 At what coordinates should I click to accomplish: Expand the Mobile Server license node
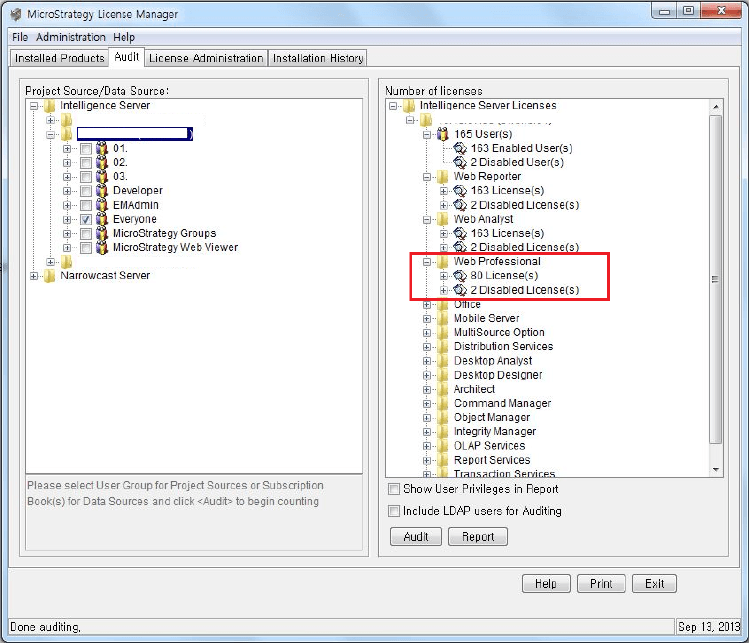(427, 319)
